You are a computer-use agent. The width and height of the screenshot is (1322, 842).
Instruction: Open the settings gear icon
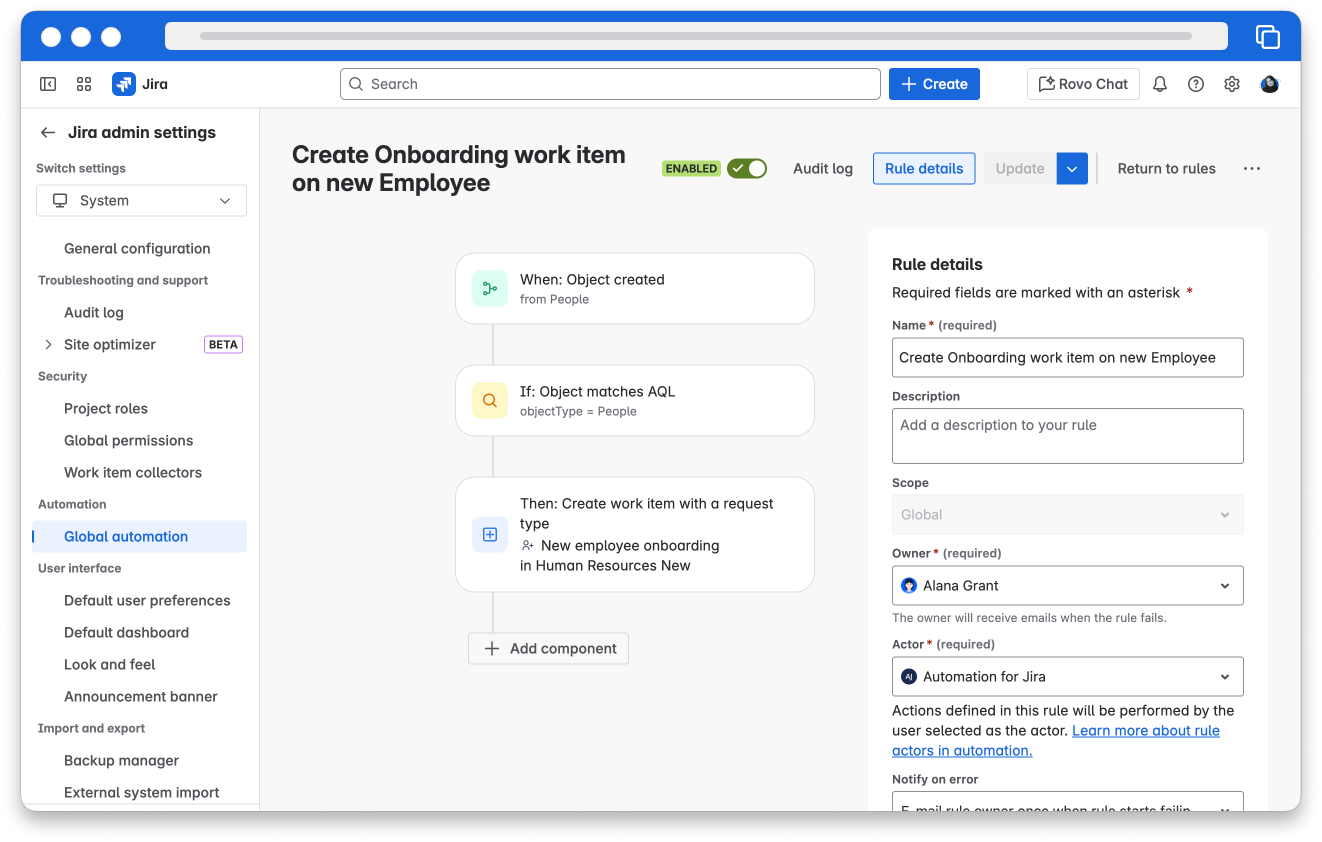[1232, 84]
